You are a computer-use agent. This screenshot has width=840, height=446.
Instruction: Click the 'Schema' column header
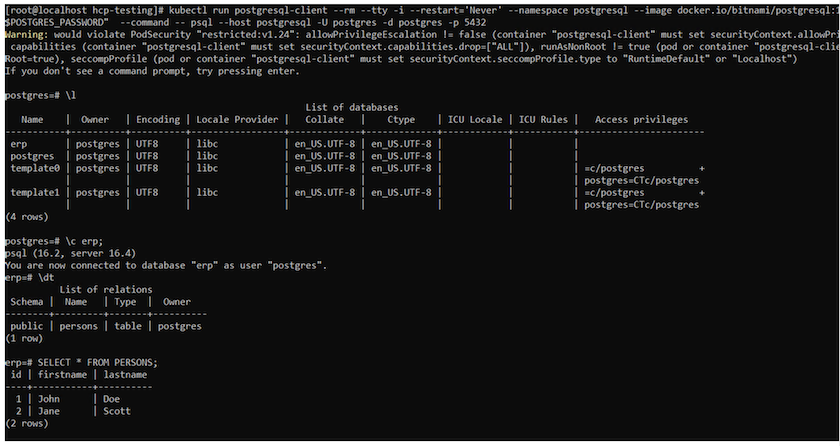[27, 301]
